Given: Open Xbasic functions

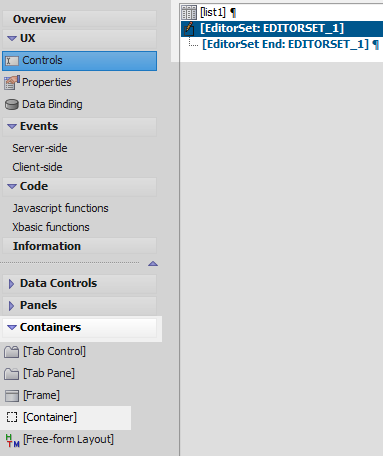Looking at the screenshot, I should [51, 227].
